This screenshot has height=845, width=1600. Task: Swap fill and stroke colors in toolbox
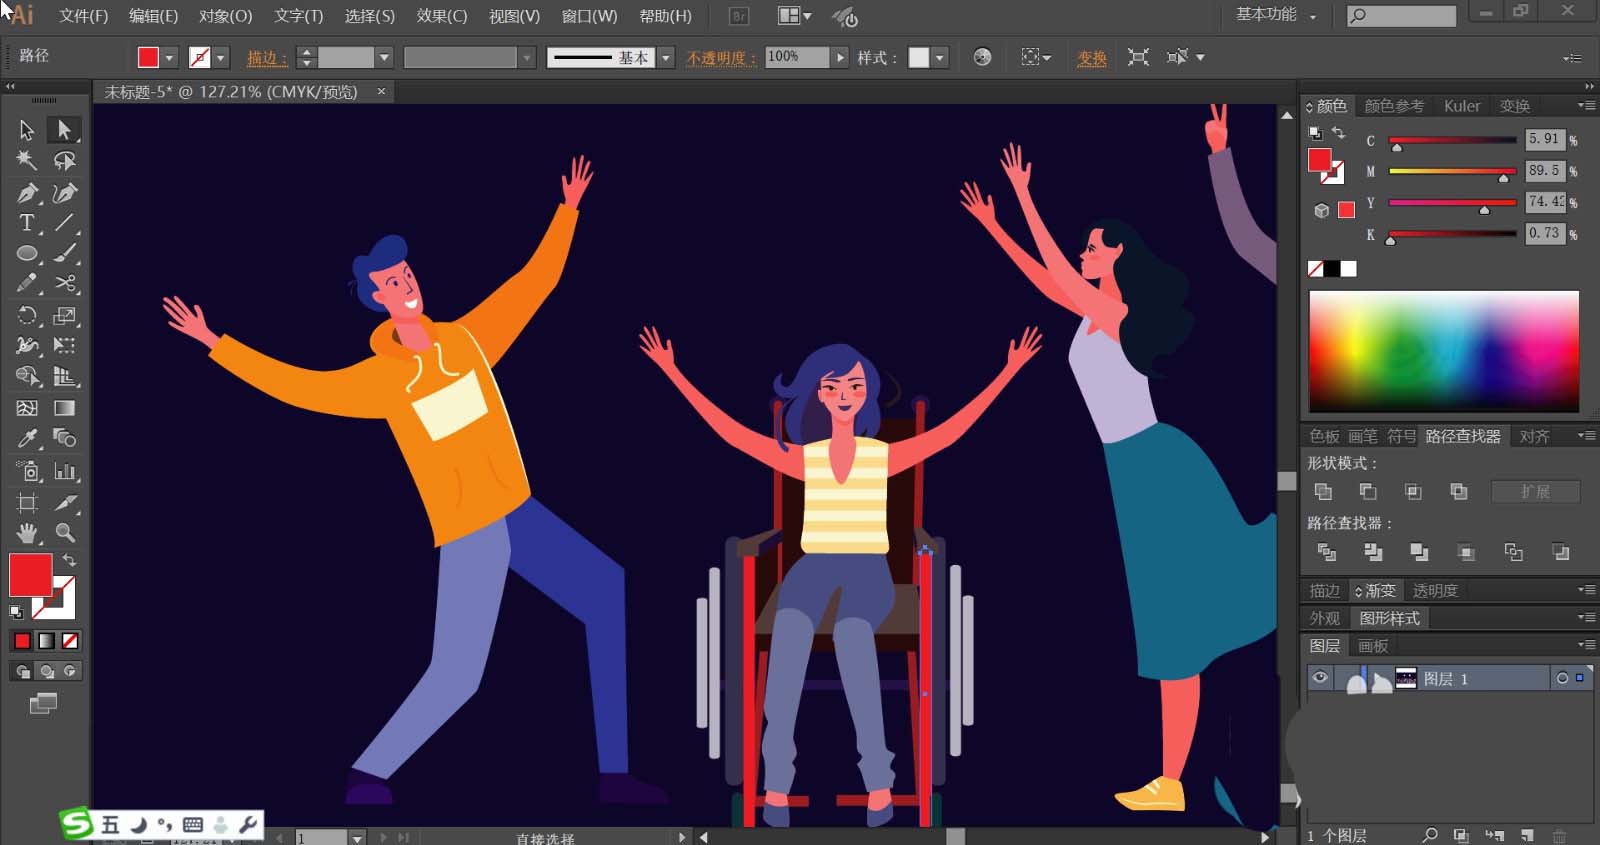69,560
